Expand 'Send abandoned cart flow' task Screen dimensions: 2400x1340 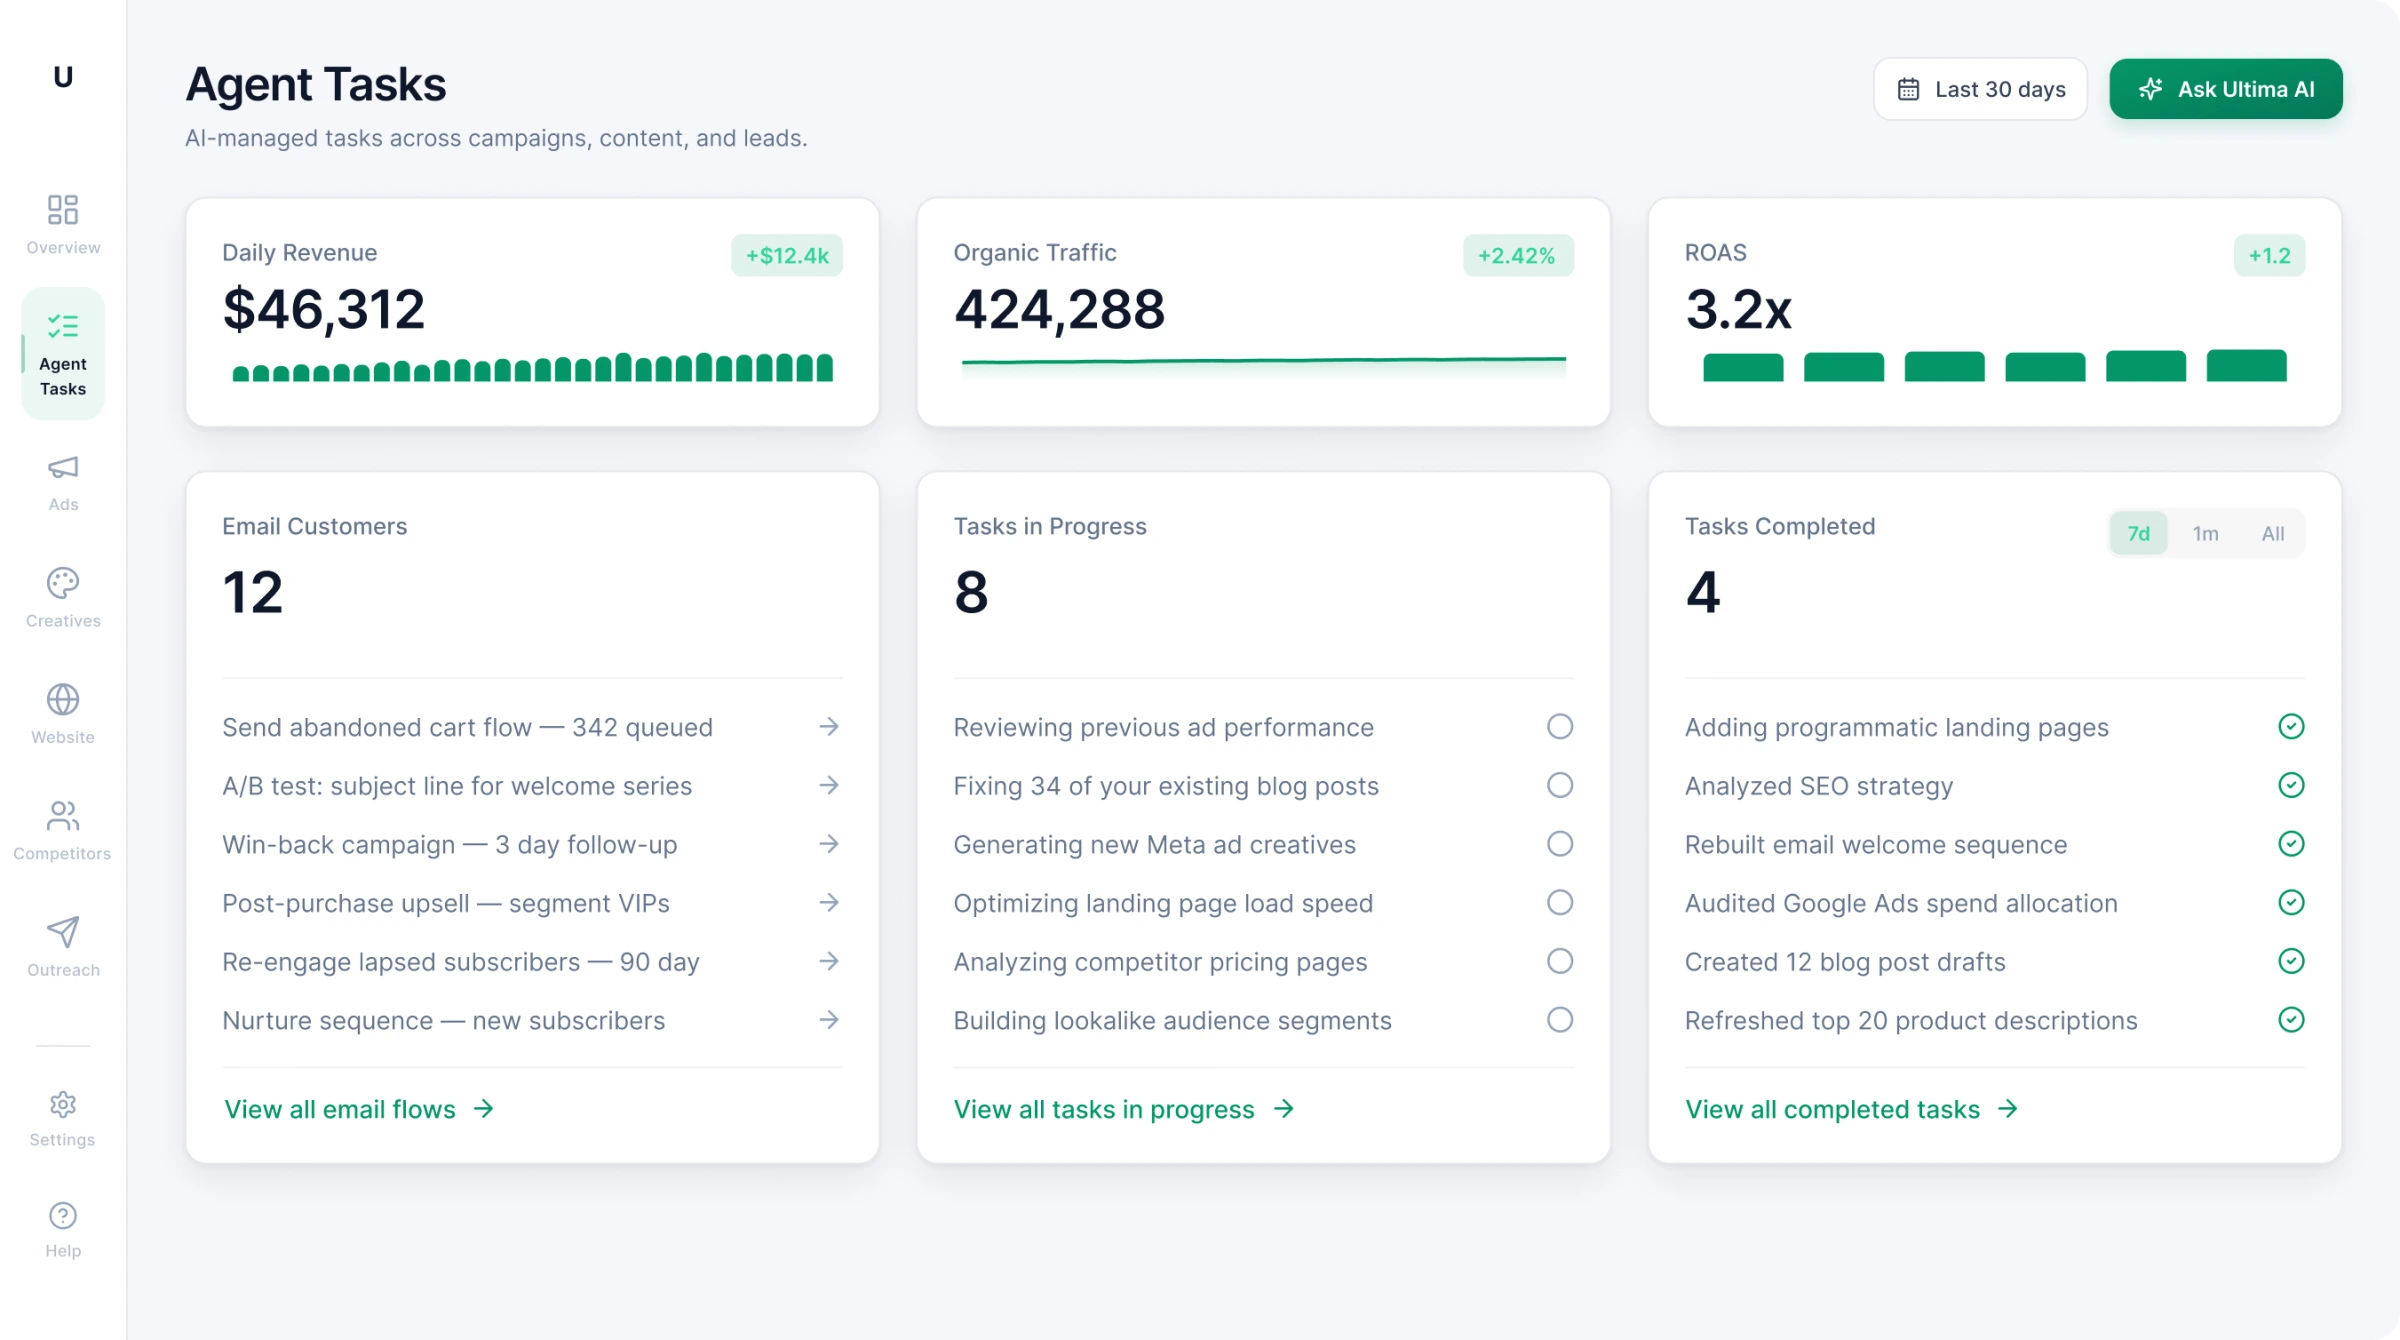coord(829,727)
